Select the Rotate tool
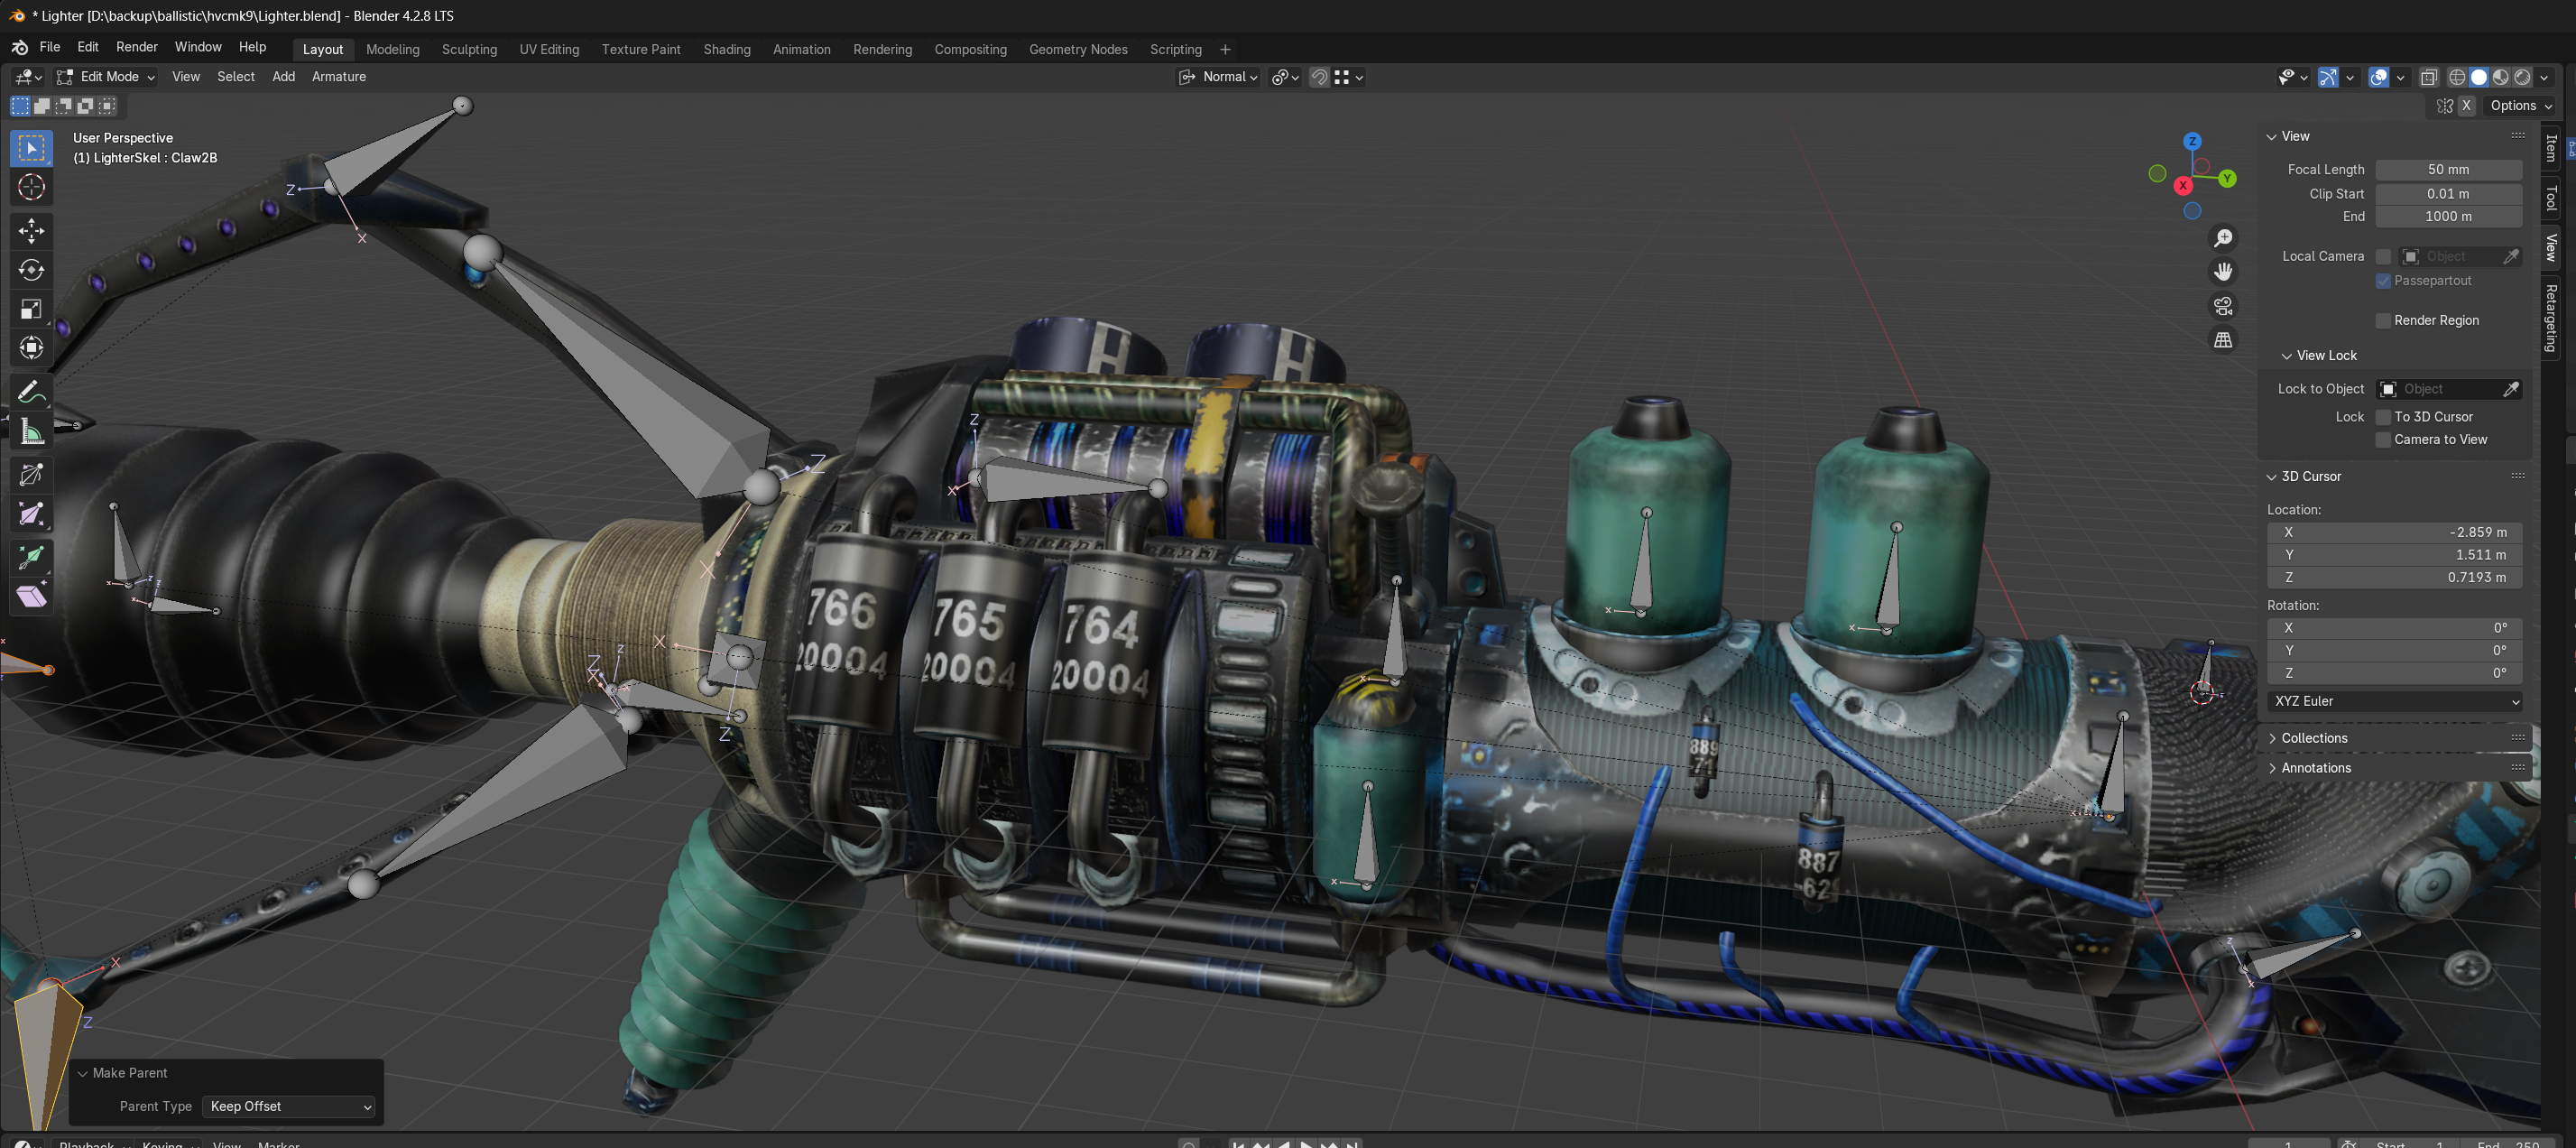This screenshot has height=1148, width=2576. coord(31,270)
